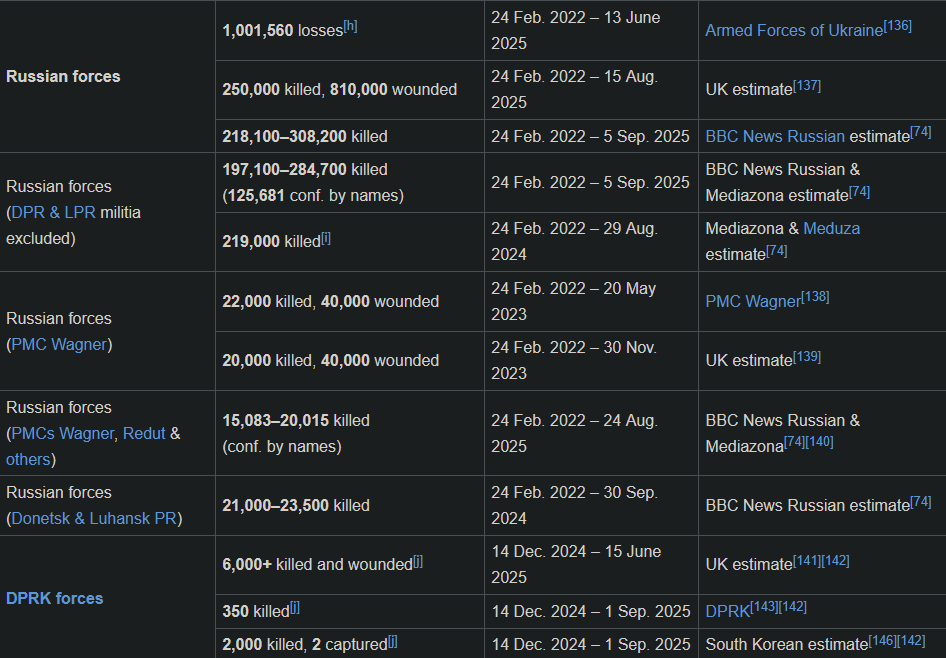Viewport: 946px width, 658px height.
Task: Click '24 Feb. 2022 – 20 May 2023' date
Action: click(574, 302)
